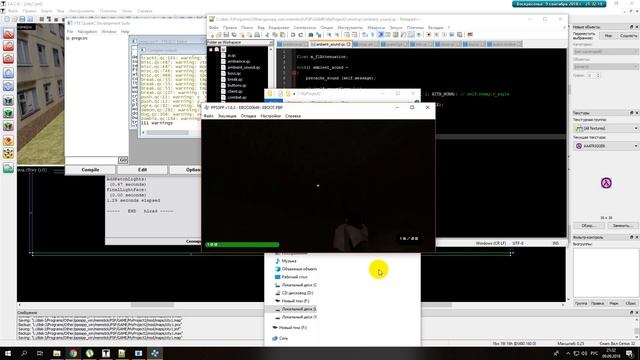The height and width of the screenshot is (360, 640).
Task: Open Файл menu in J.A.C.K.
Action: click(x=13, y=11)
